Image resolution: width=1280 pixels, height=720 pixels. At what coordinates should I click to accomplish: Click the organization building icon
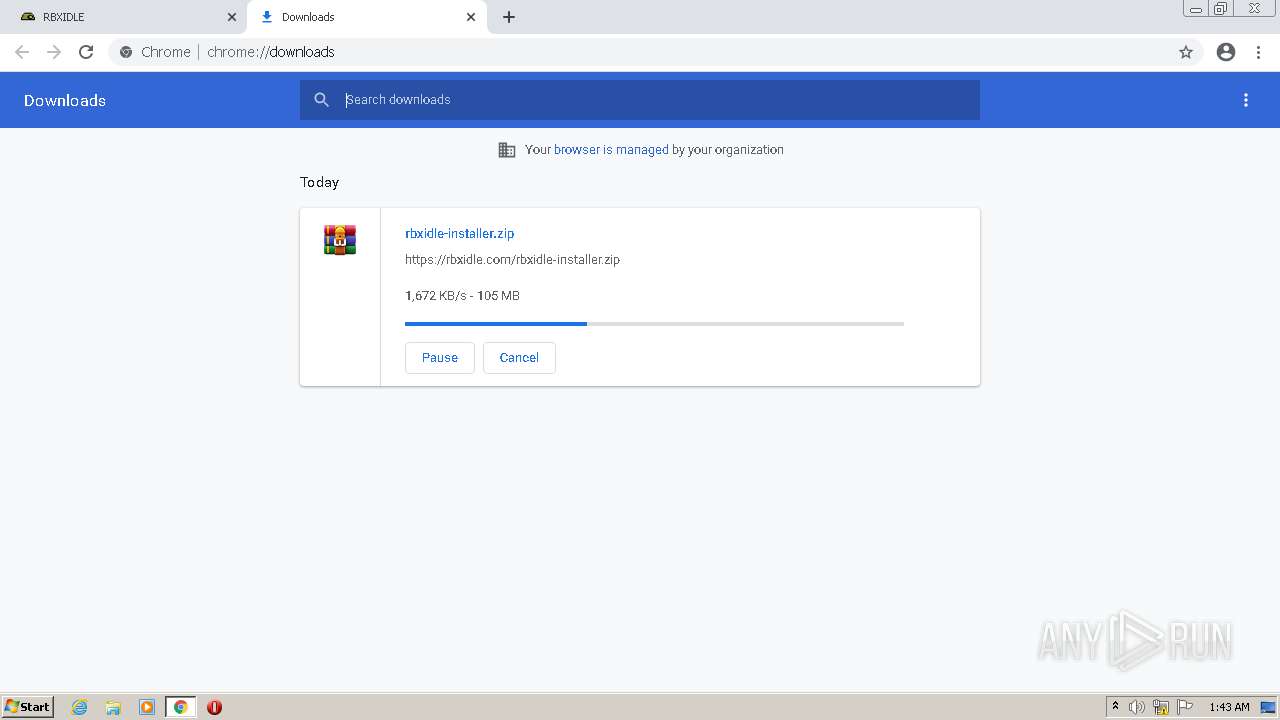click(x=507, y=150)
